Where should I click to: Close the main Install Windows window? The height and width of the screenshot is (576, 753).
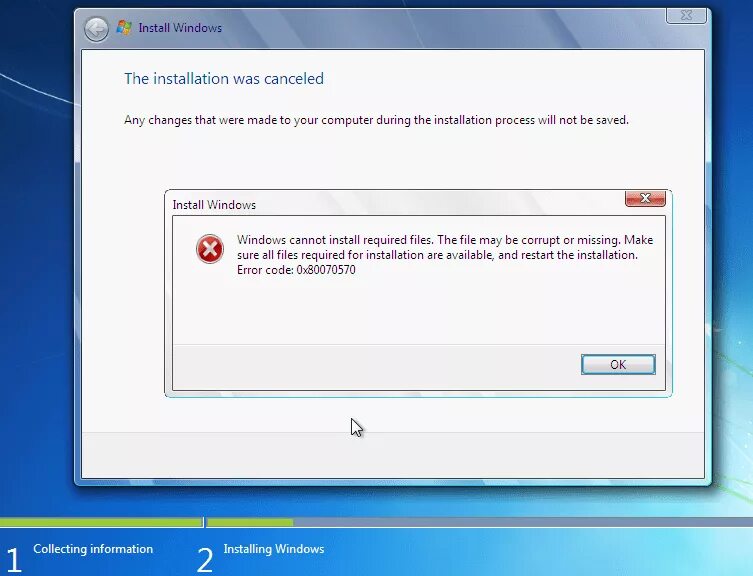click(686, 15)
